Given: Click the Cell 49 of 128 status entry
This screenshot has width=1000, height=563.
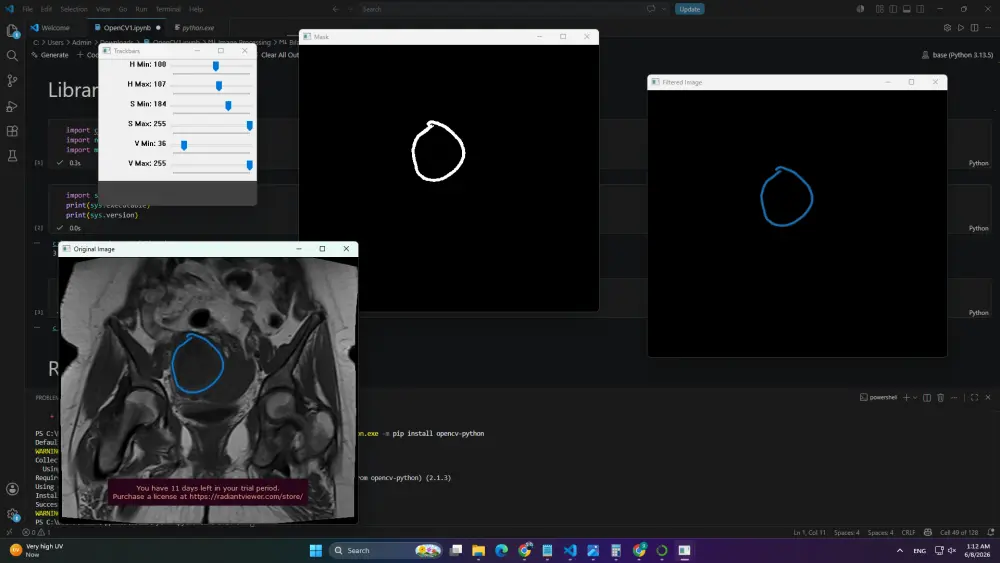Looking at the screenshot, I should [959, 532].
